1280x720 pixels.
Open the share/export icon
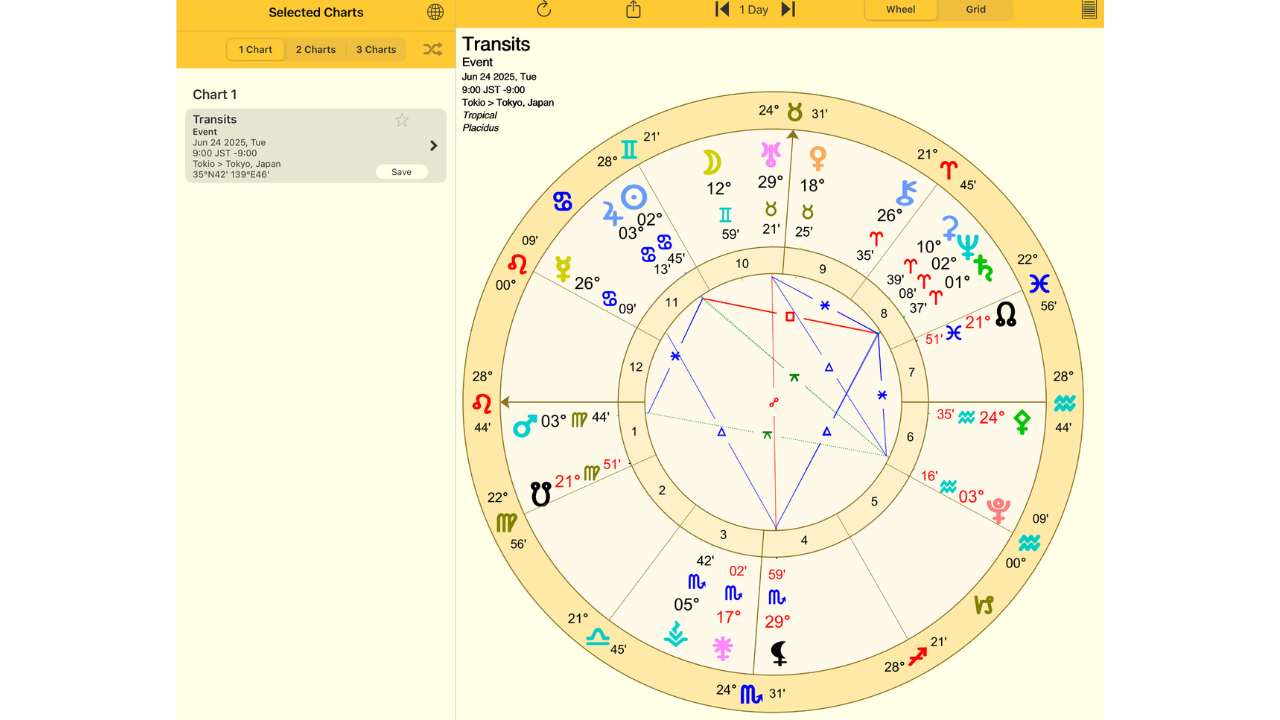coord(633,10)
